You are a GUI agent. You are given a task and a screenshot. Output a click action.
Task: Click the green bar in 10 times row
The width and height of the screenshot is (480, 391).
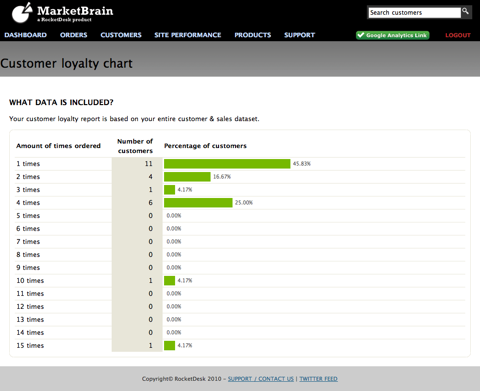coord(169,281)
